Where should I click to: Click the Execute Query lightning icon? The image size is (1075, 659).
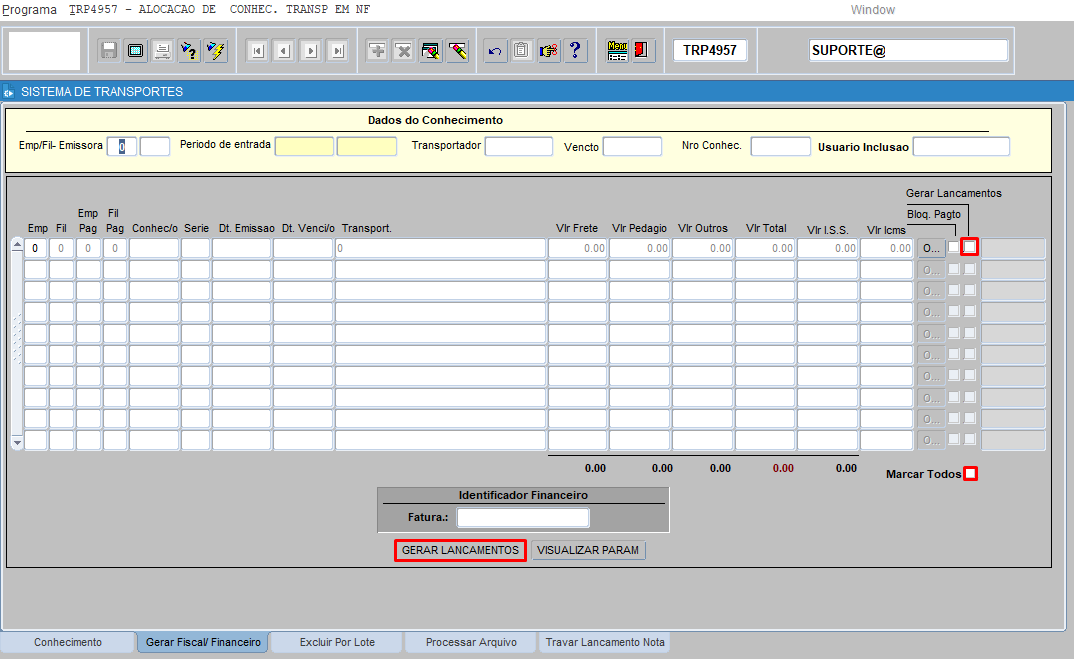tap(216, 51)
